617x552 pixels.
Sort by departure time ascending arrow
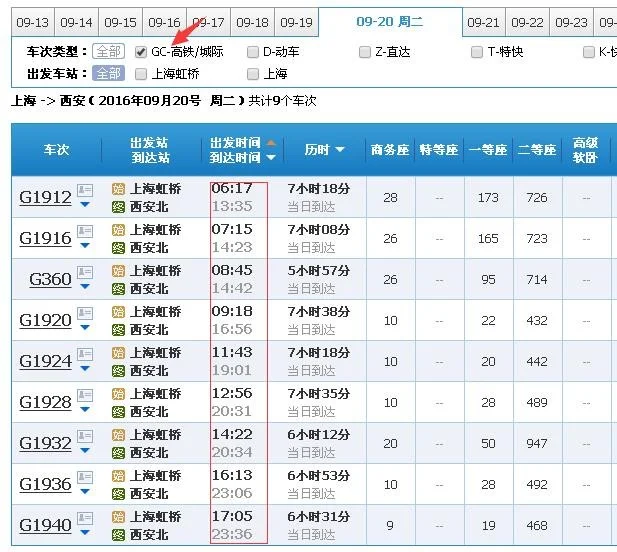[271, 143]
